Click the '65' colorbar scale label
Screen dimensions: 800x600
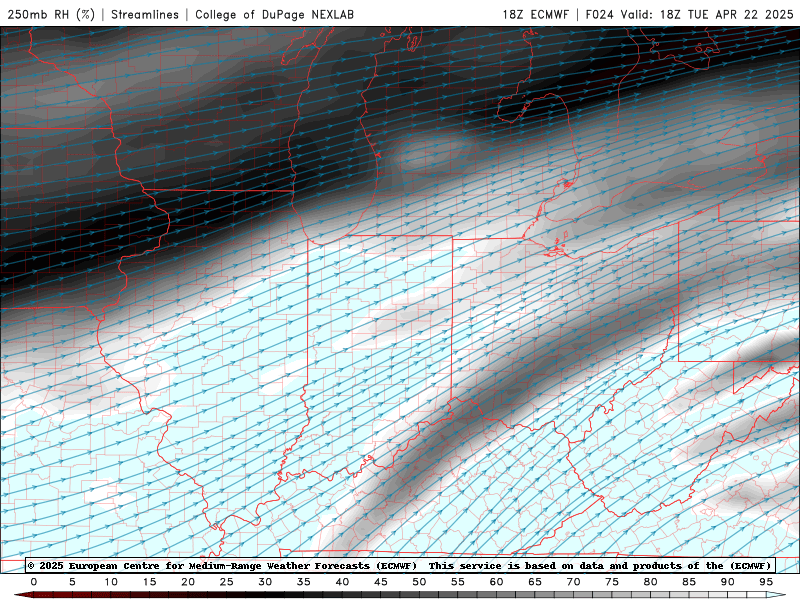click(535, 582)
